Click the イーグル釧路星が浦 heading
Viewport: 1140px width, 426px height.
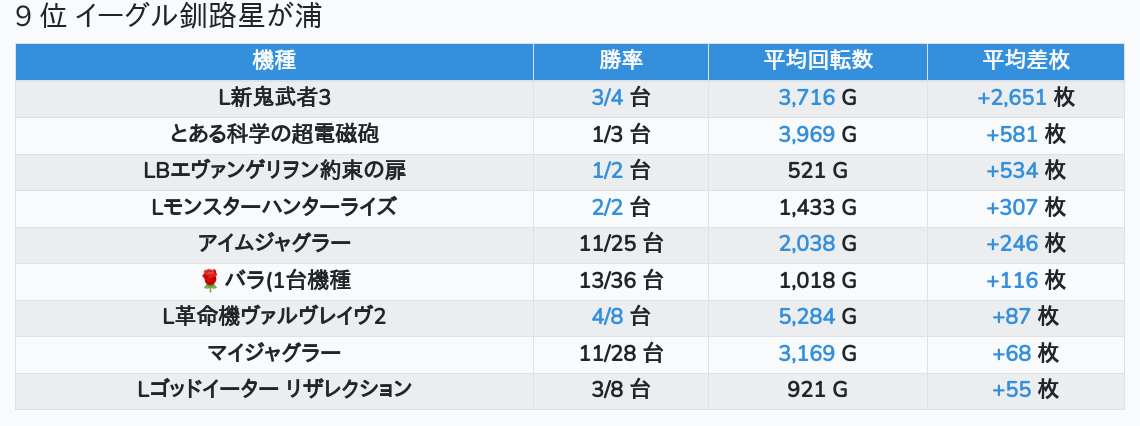[198, 17]
